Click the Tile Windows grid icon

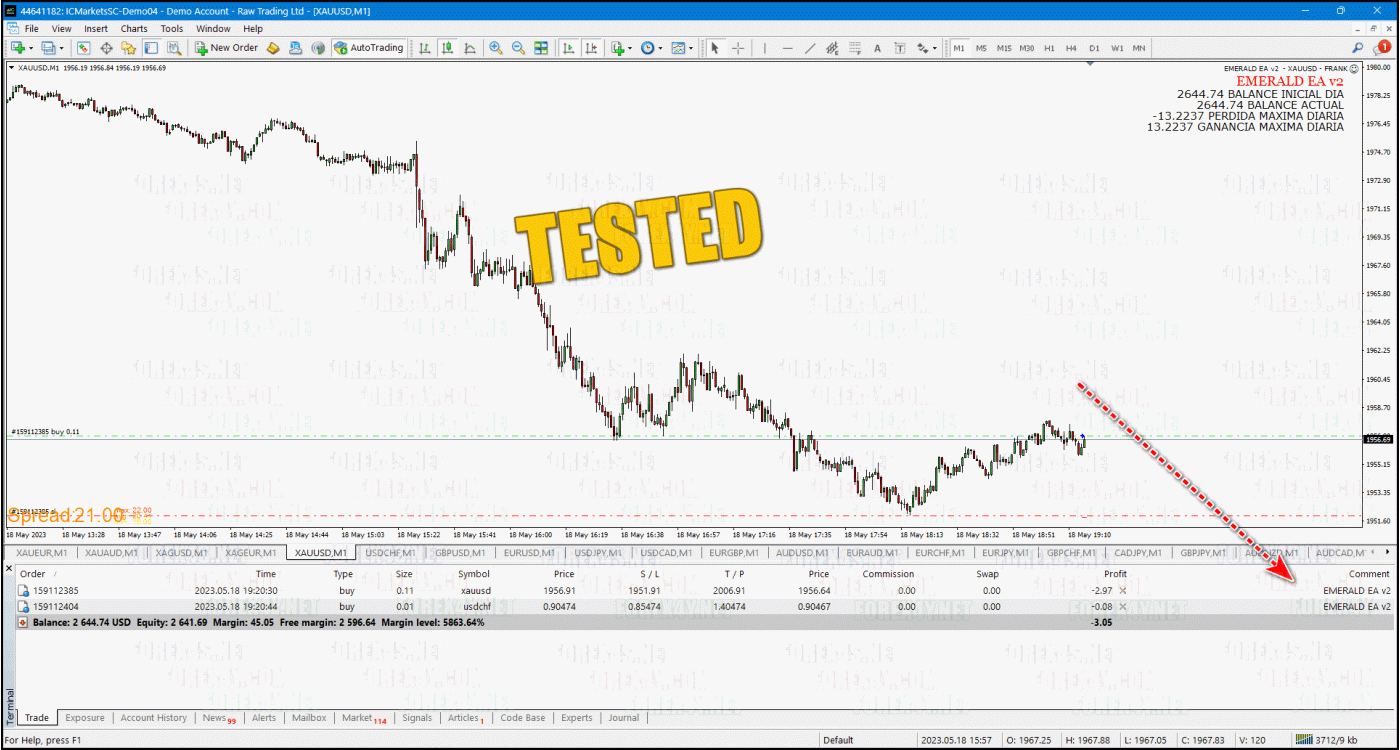(x=541, y=48)
